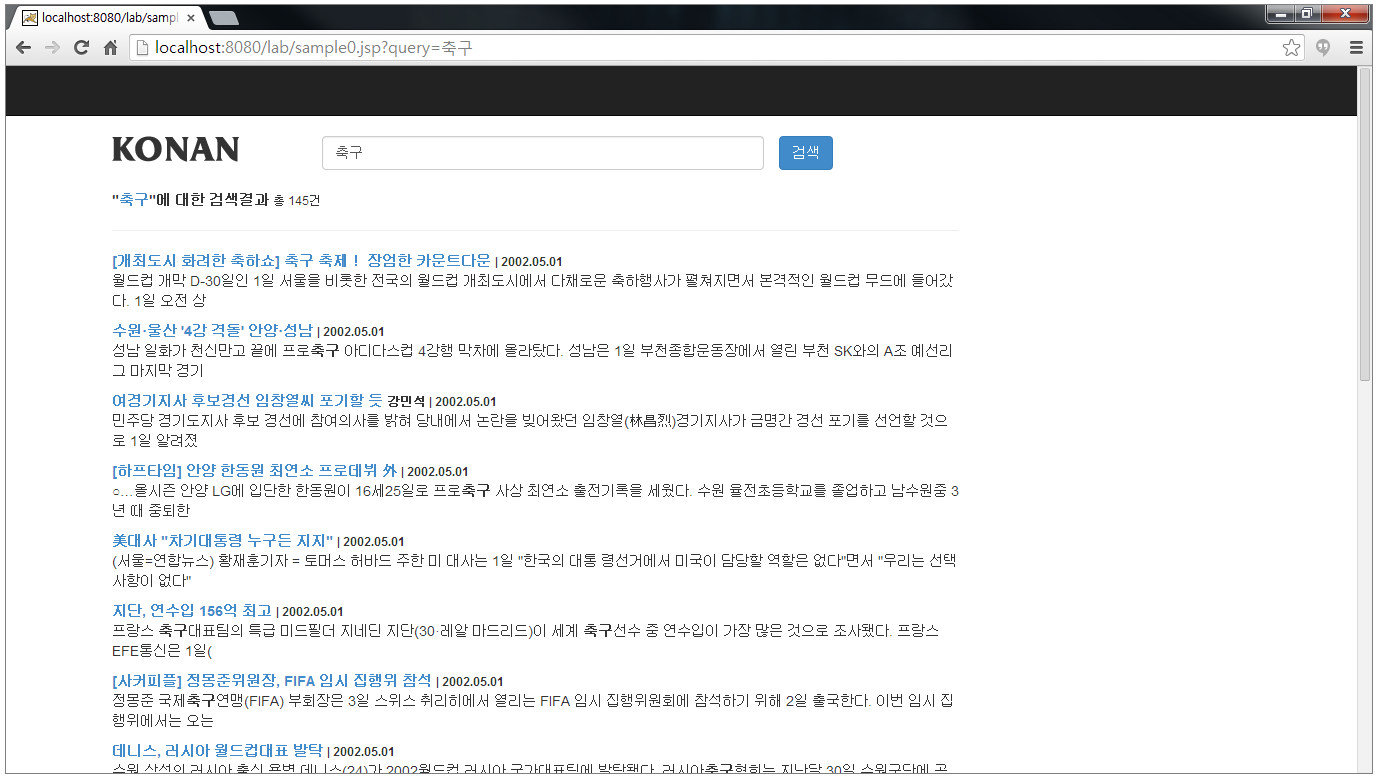Click the snippet starting (서울=연합뉴스) 황재훈기자
Image resolution: width=1376 pixels, height=777 pixels.
tap(533, 570)
